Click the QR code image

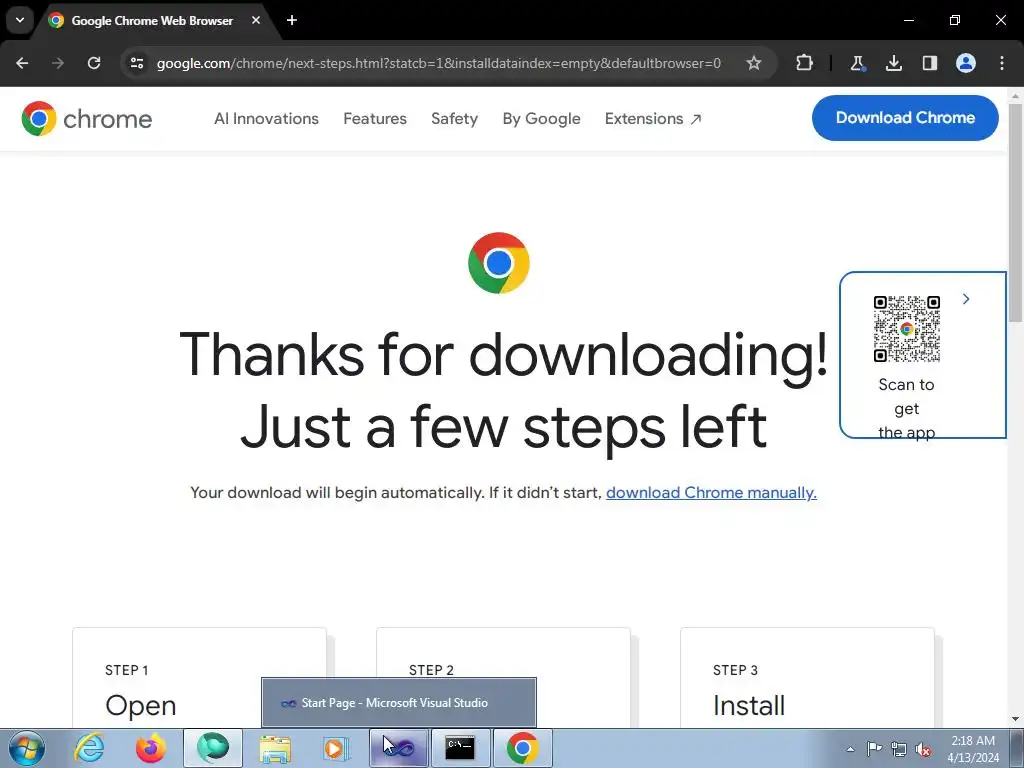(906, 328)
